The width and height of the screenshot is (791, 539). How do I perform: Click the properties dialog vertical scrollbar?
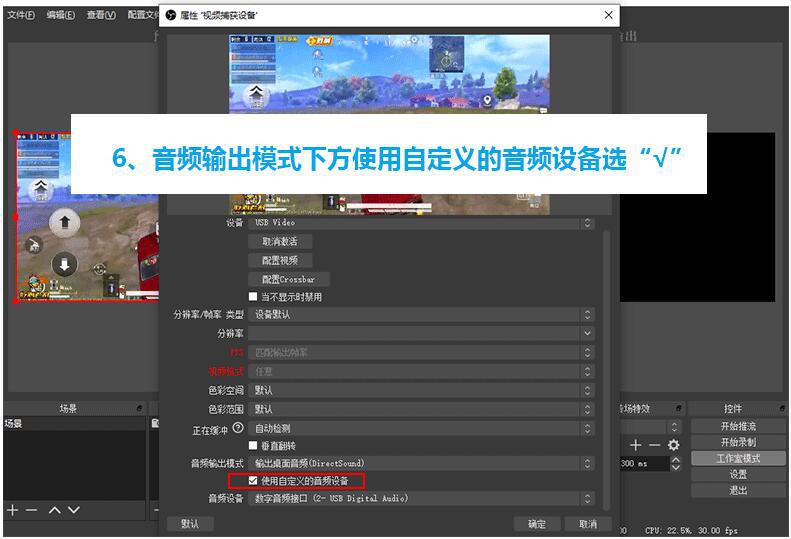(606, 370)
